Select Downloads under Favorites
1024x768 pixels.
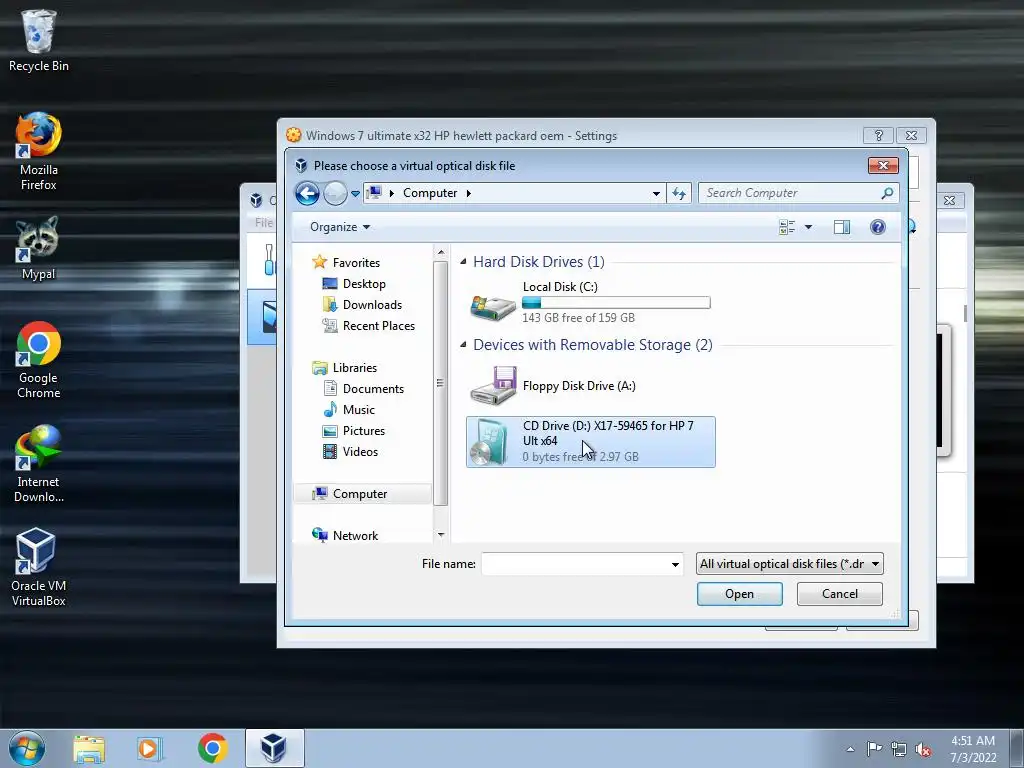pos(362,305)
